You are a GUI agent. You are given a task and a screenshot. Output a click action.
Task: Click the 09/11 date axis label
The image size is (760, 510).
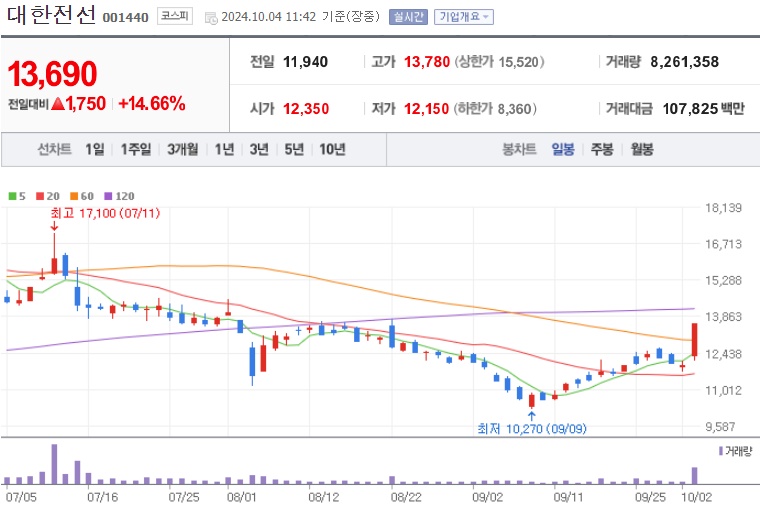(x=569, y=497)
